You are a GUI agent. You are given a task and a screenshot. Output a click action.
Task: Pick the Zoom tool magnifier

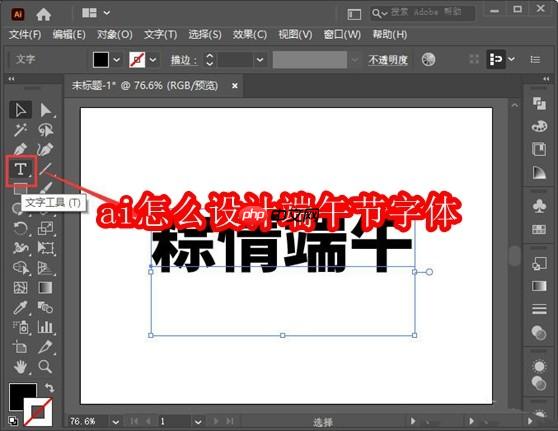click(46, 367)
